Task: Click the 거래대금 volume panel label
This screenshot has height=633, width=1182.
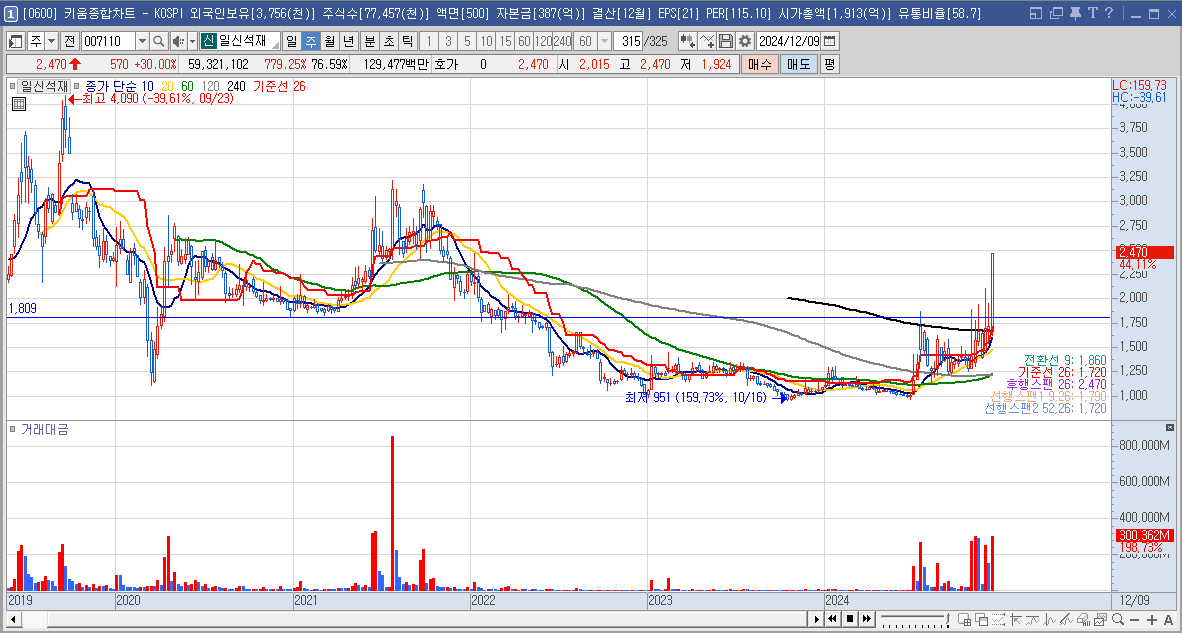Action: 44,430
